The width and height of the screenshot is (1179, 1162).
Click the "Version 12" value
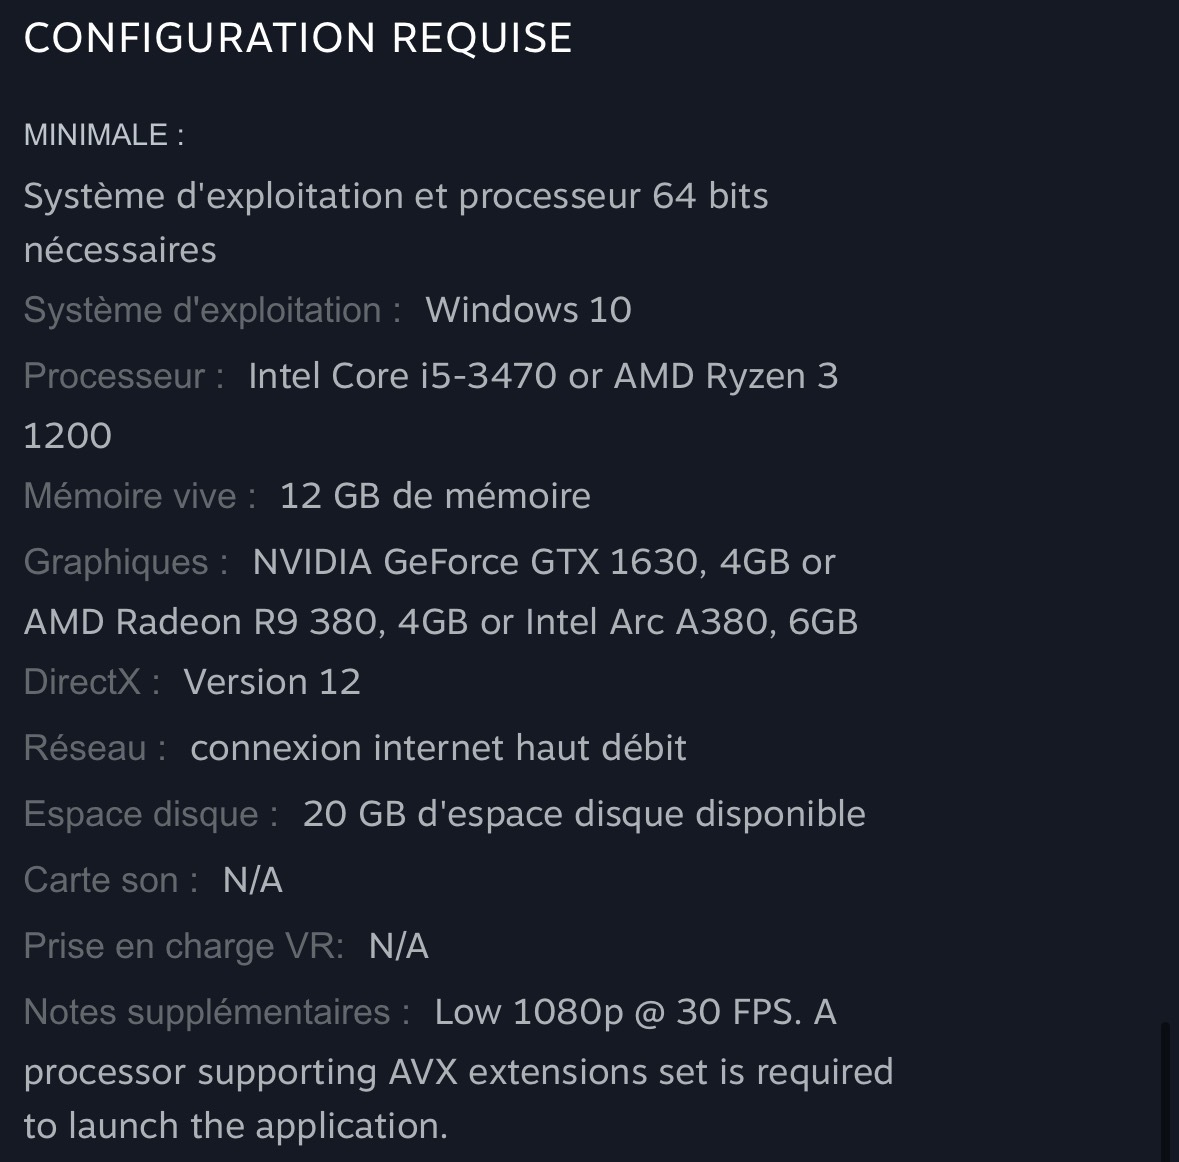tap(272, 682)
